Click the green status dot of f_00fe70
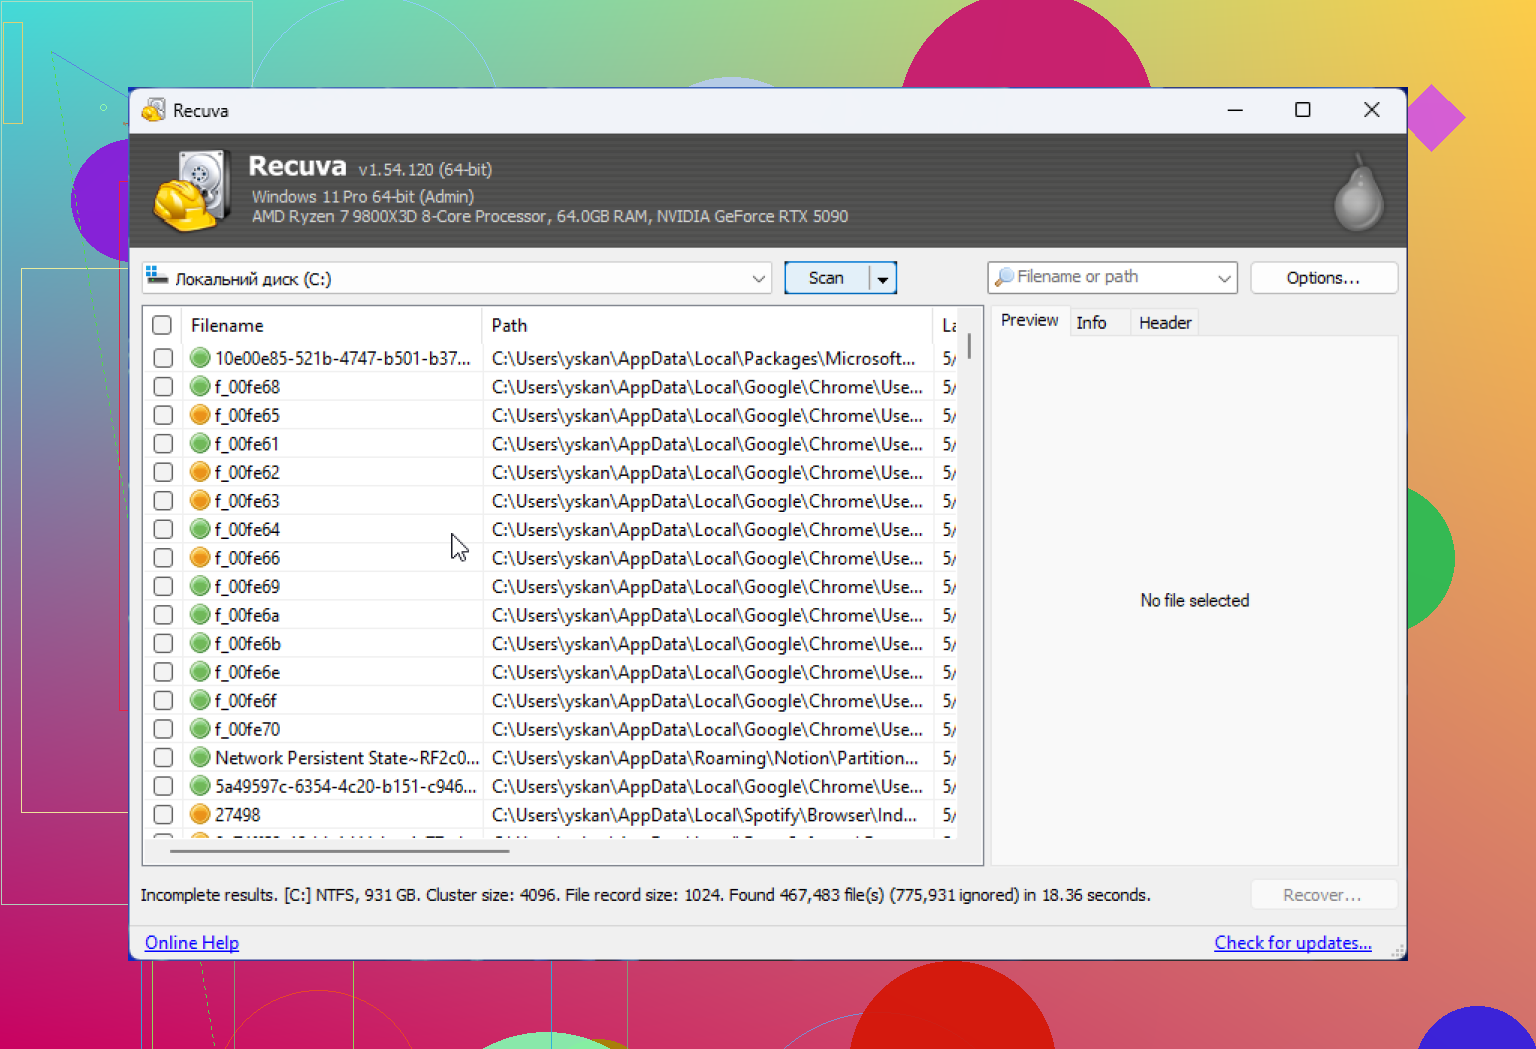 point(200,729)
